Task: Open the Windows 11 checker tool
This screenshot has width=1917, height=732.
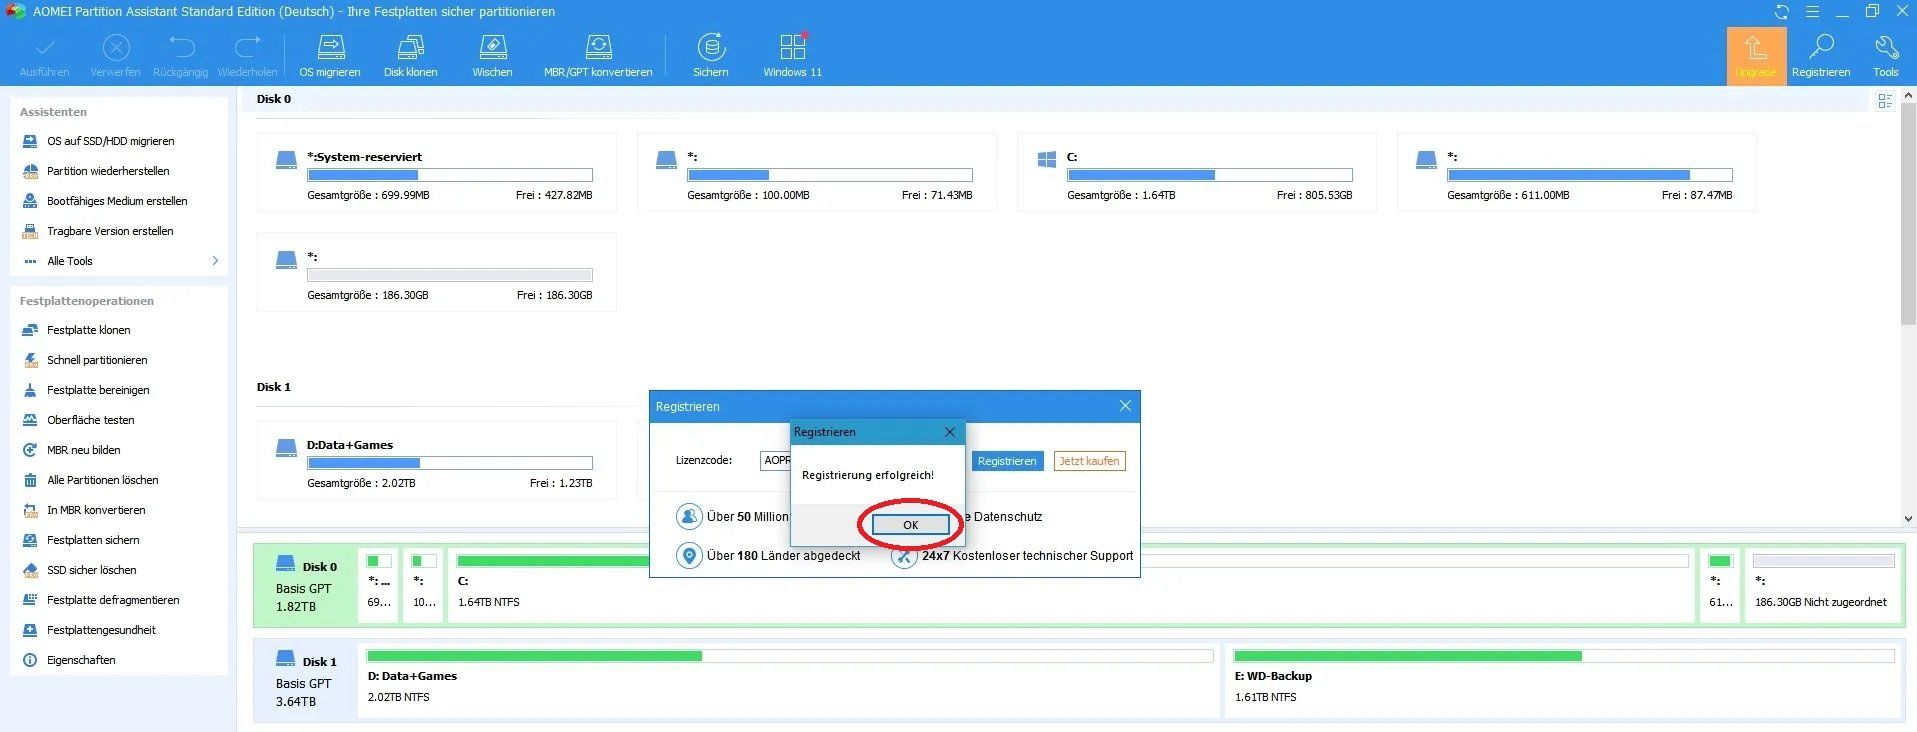Action: pyautogui.click(x=793, y=56)
